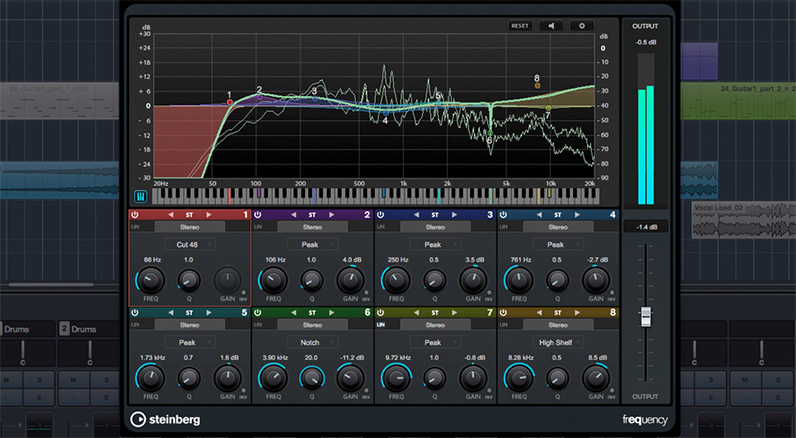The width and height of the screenshot is (796, 438).
Task: Toggle band 8 gain inv indicator
Action: [612, 391]
